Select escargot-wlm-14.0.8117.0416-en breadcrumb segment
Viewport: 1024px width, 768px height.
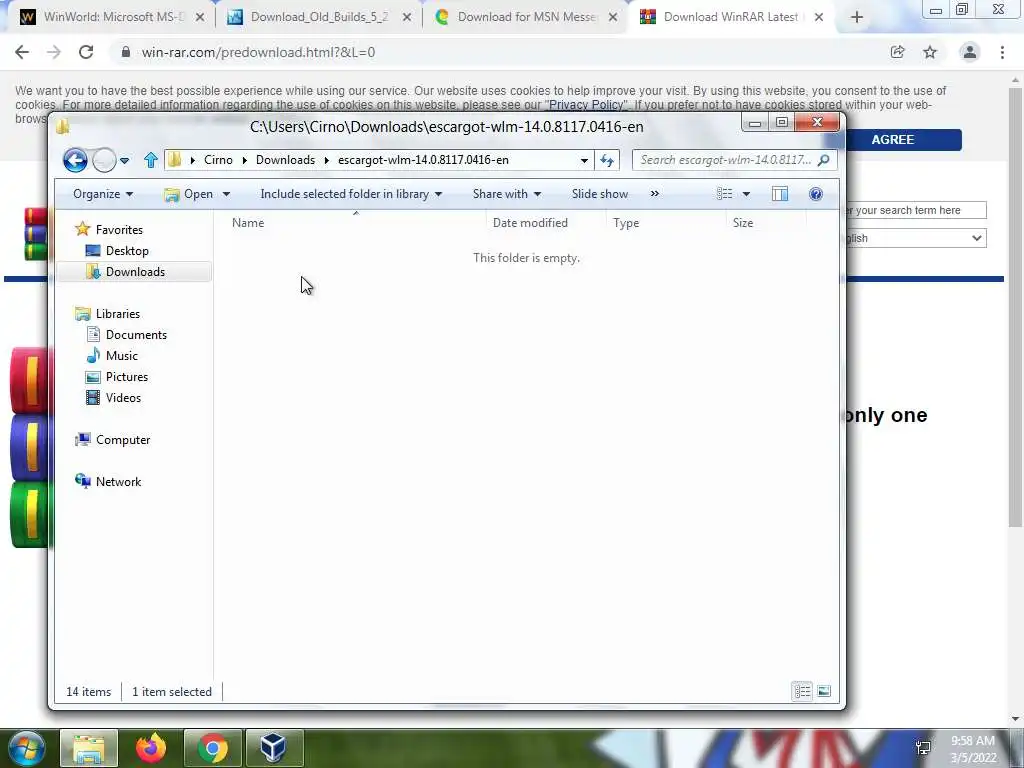pos(423,160)
